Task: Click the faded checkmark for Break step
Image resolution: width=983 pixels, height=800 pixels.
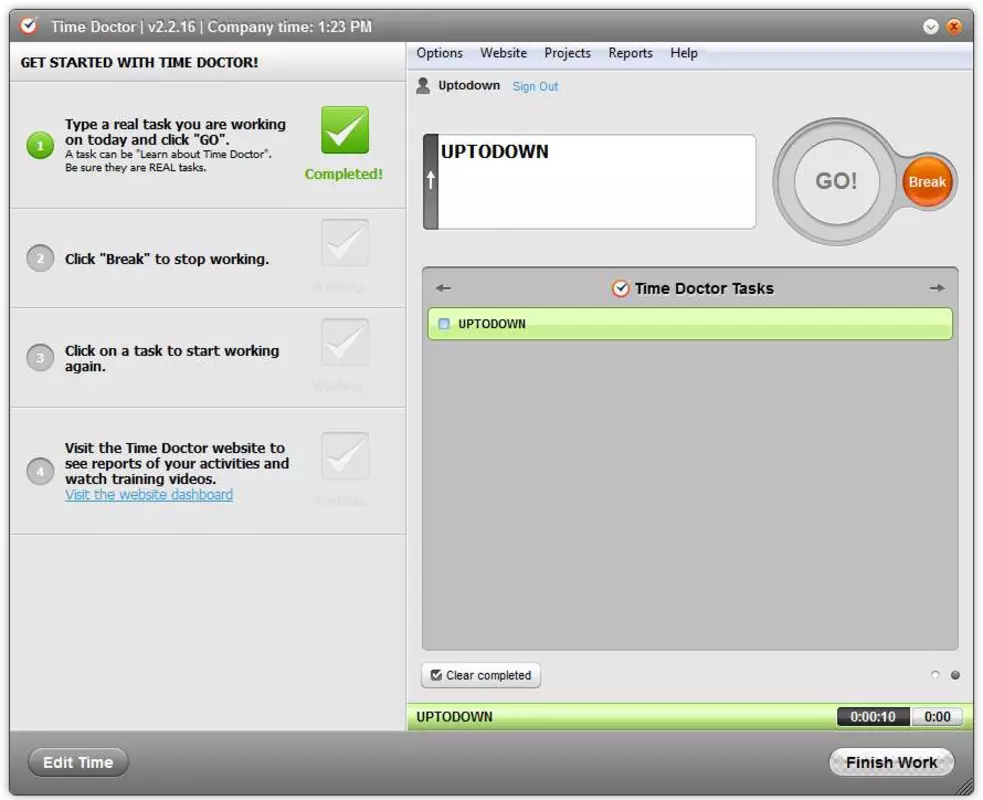Action: coord(345,243)
